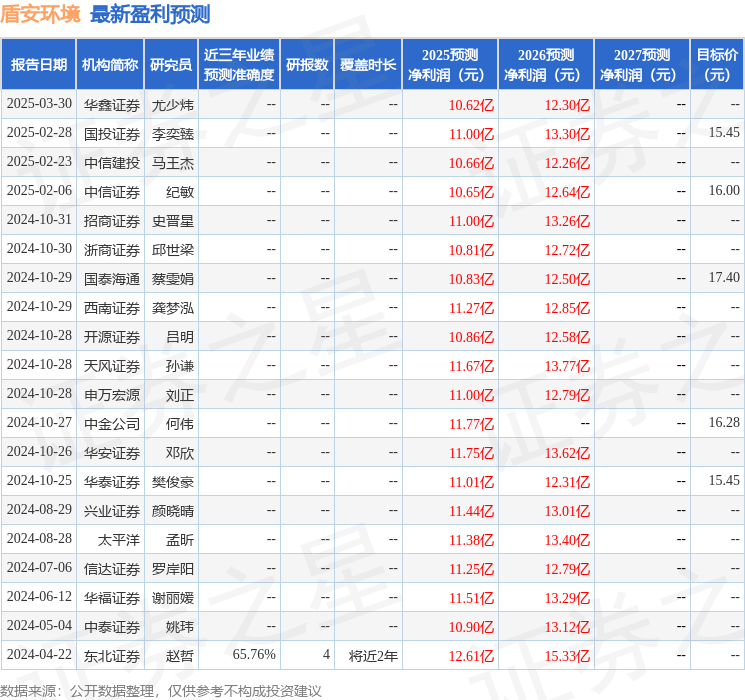Open the 华鑫证券 institution cell
The width and height of the screenshot is (745, 700).
(x=111, y=104)
